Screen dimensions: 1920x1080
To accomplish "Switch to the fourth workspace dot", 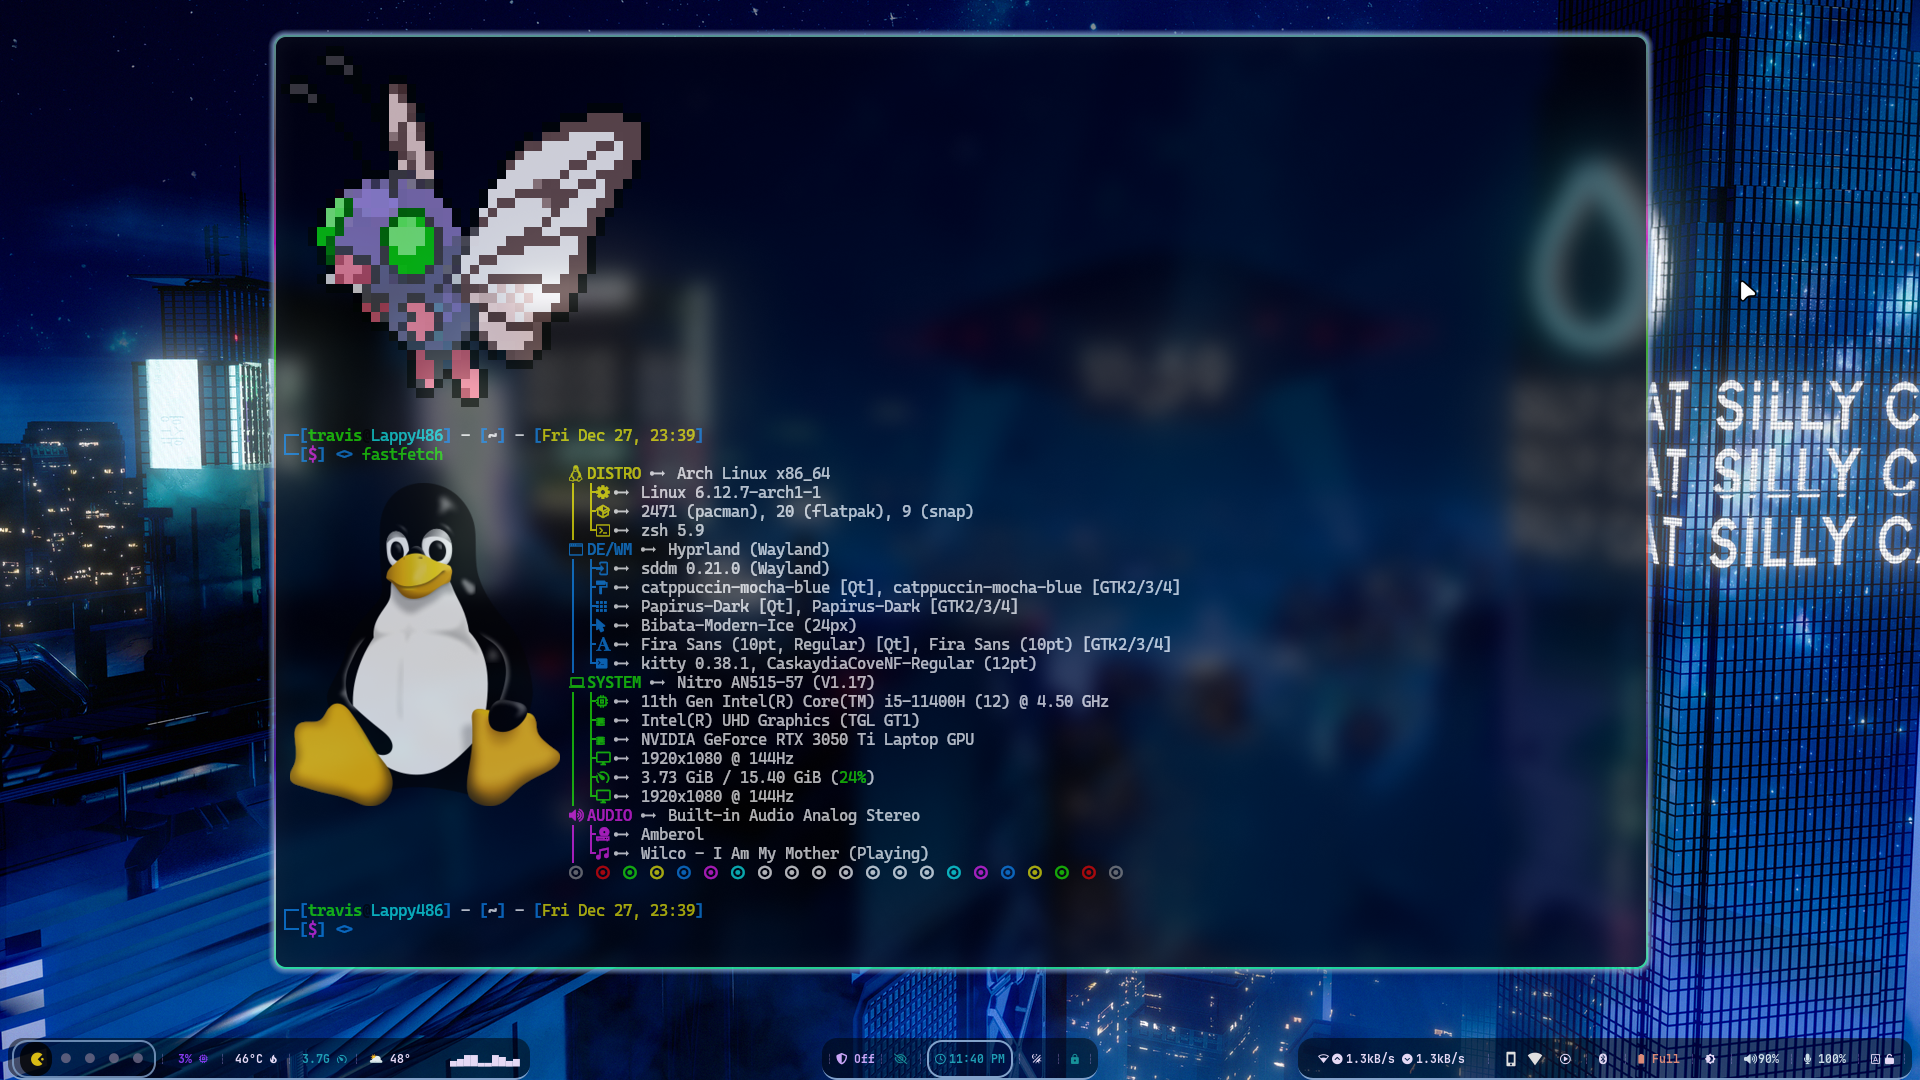I will (x=114, y=1058).
